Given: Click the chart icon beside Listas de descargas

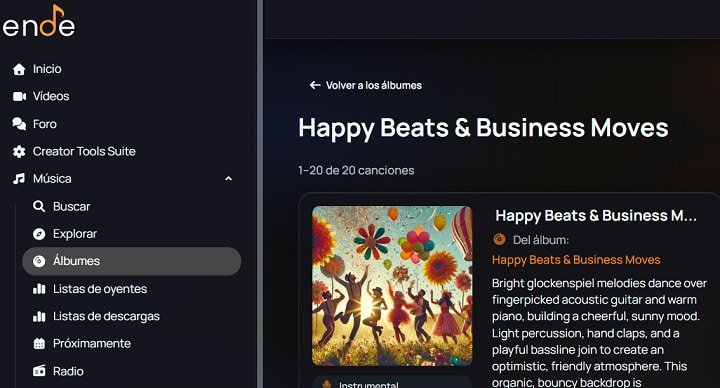Looking at the screenshot, I should tap(39, 316).
